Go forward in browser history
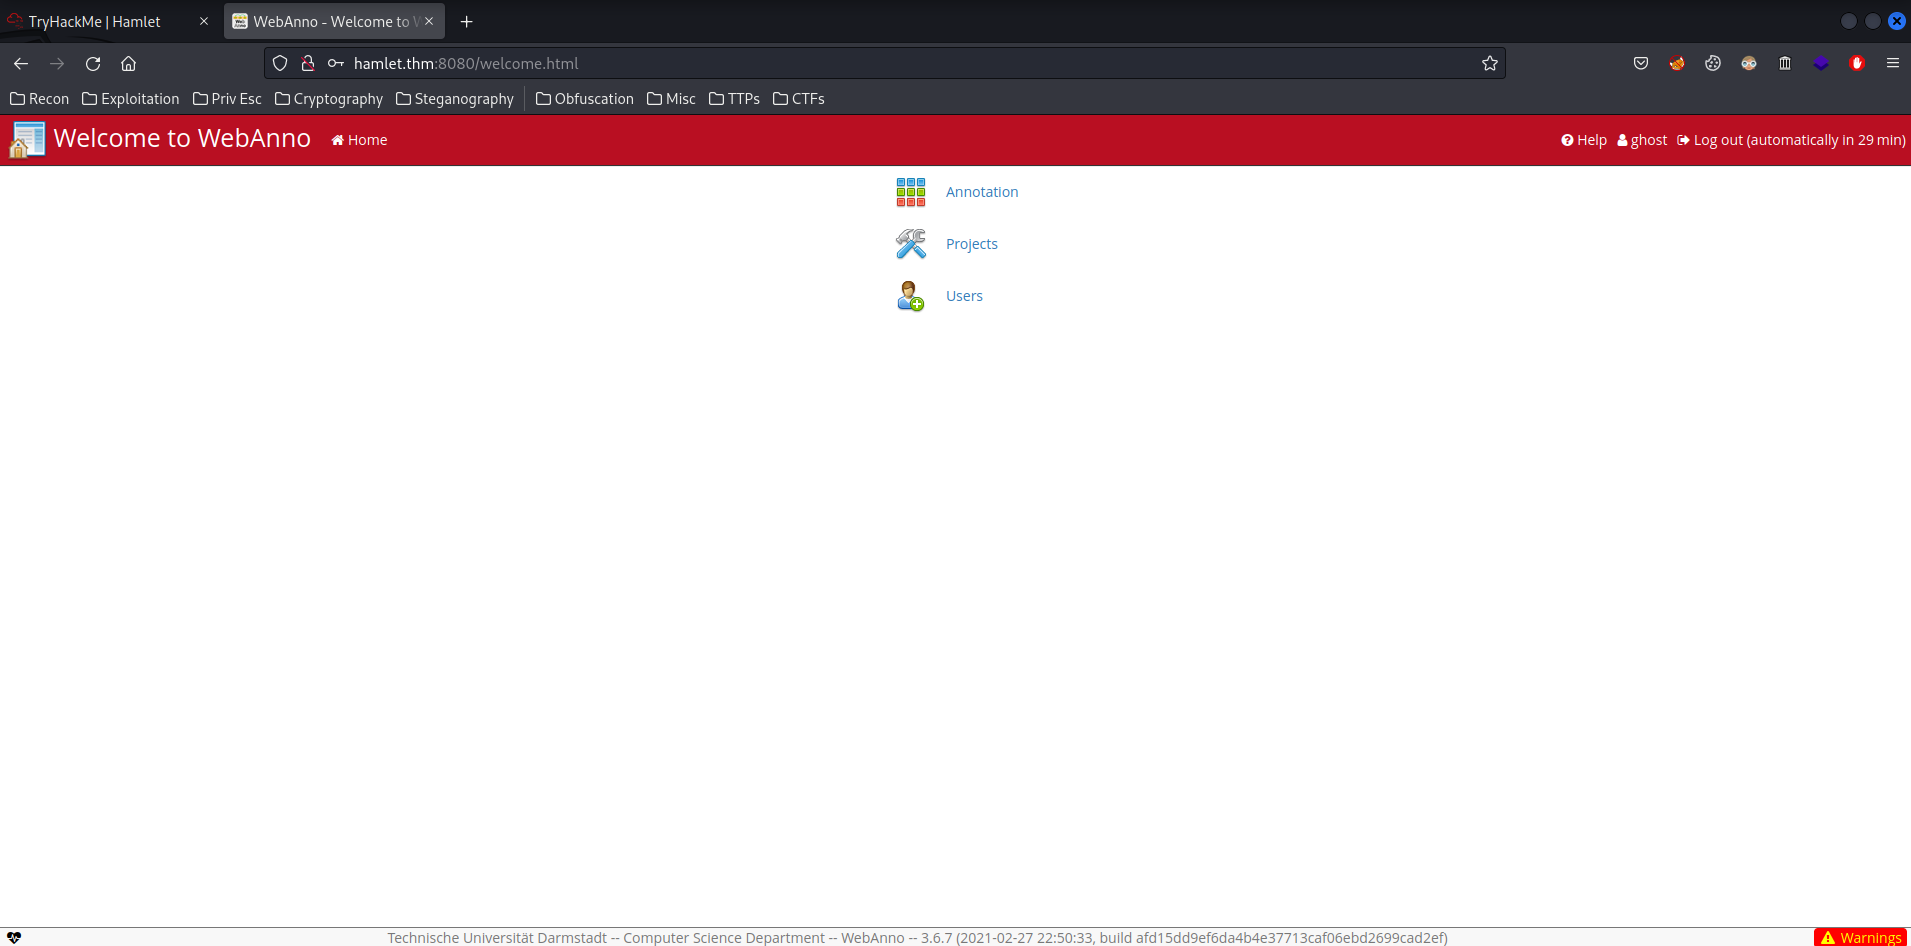This screenshot has width=1911, height=946. click(57, 63)
